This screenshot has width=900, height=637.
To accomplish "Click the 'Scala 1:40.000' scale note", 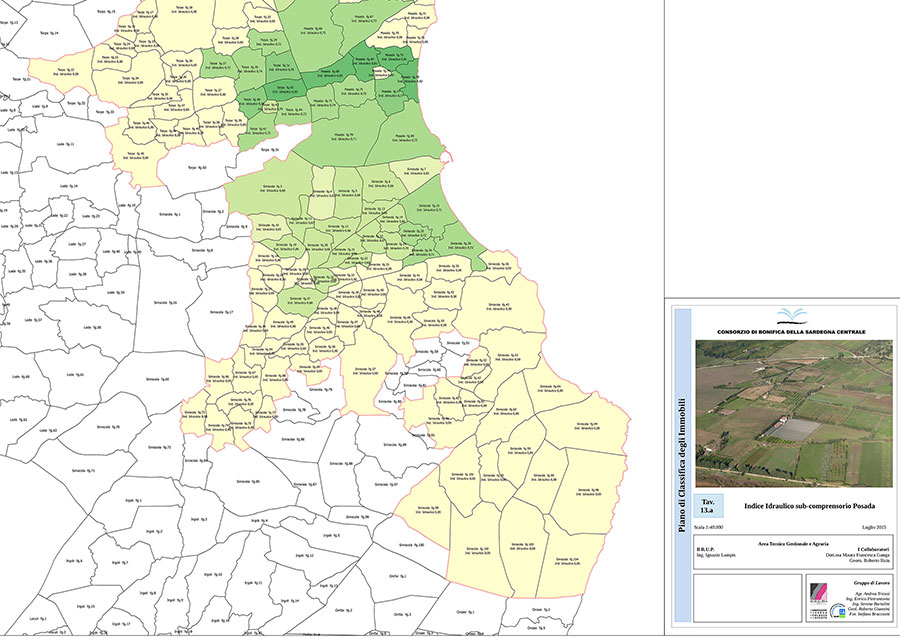I will coord(708,527).
